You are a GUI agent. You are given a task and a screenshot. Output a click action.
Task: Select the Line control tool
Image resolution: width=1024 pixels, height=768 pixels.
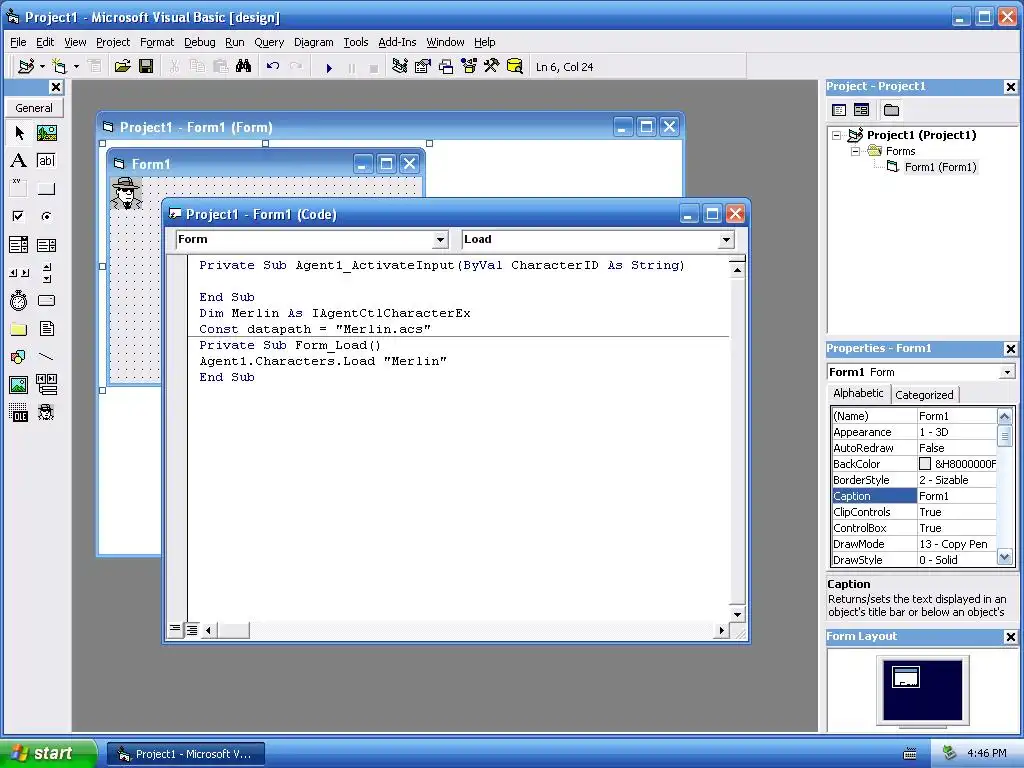[x=46, y=357]
